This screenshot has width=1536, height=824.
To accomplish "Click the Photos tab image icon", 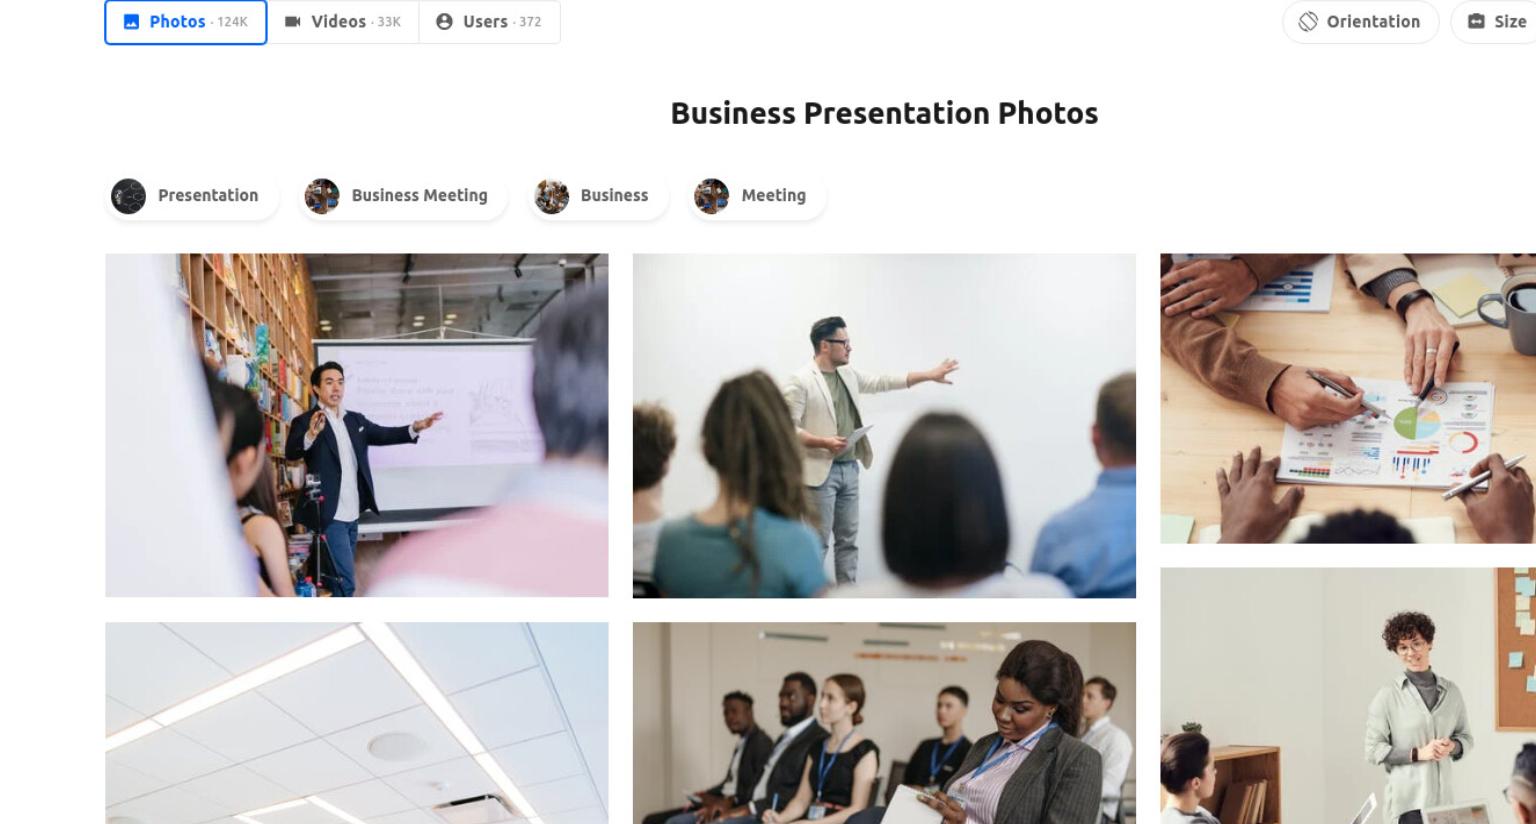I will point(131,22).
